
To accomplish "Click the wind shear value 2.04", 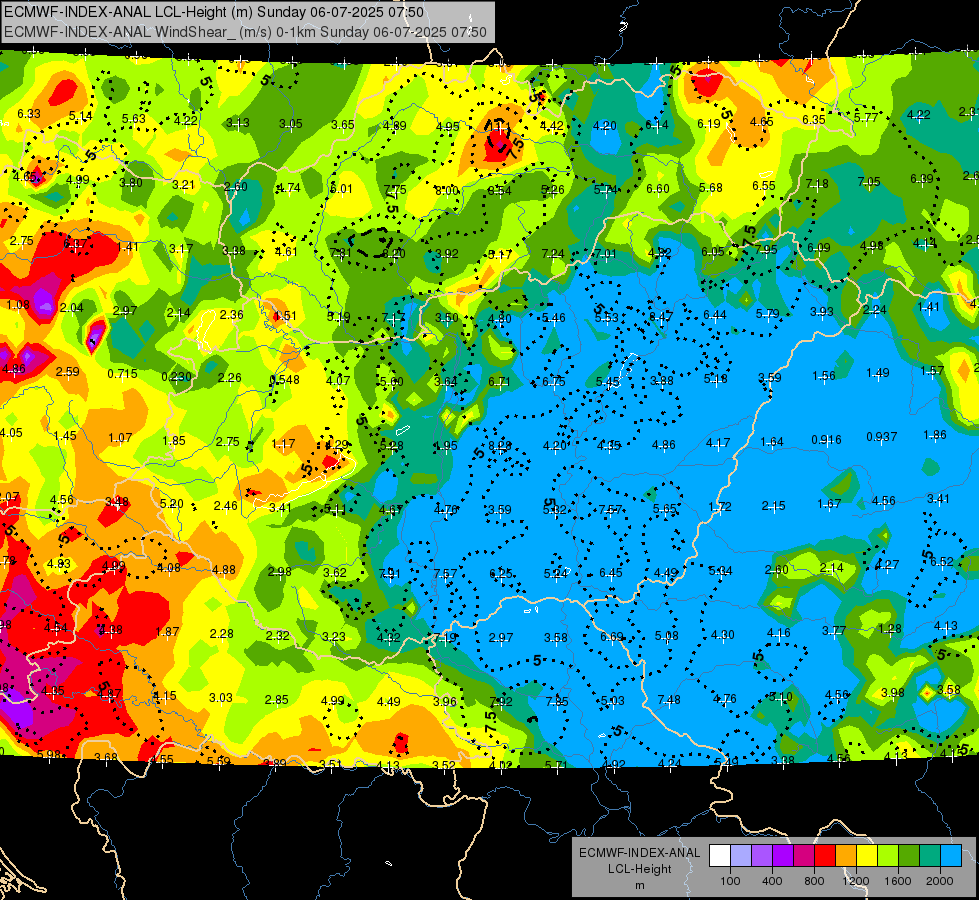I will point(71,308).
